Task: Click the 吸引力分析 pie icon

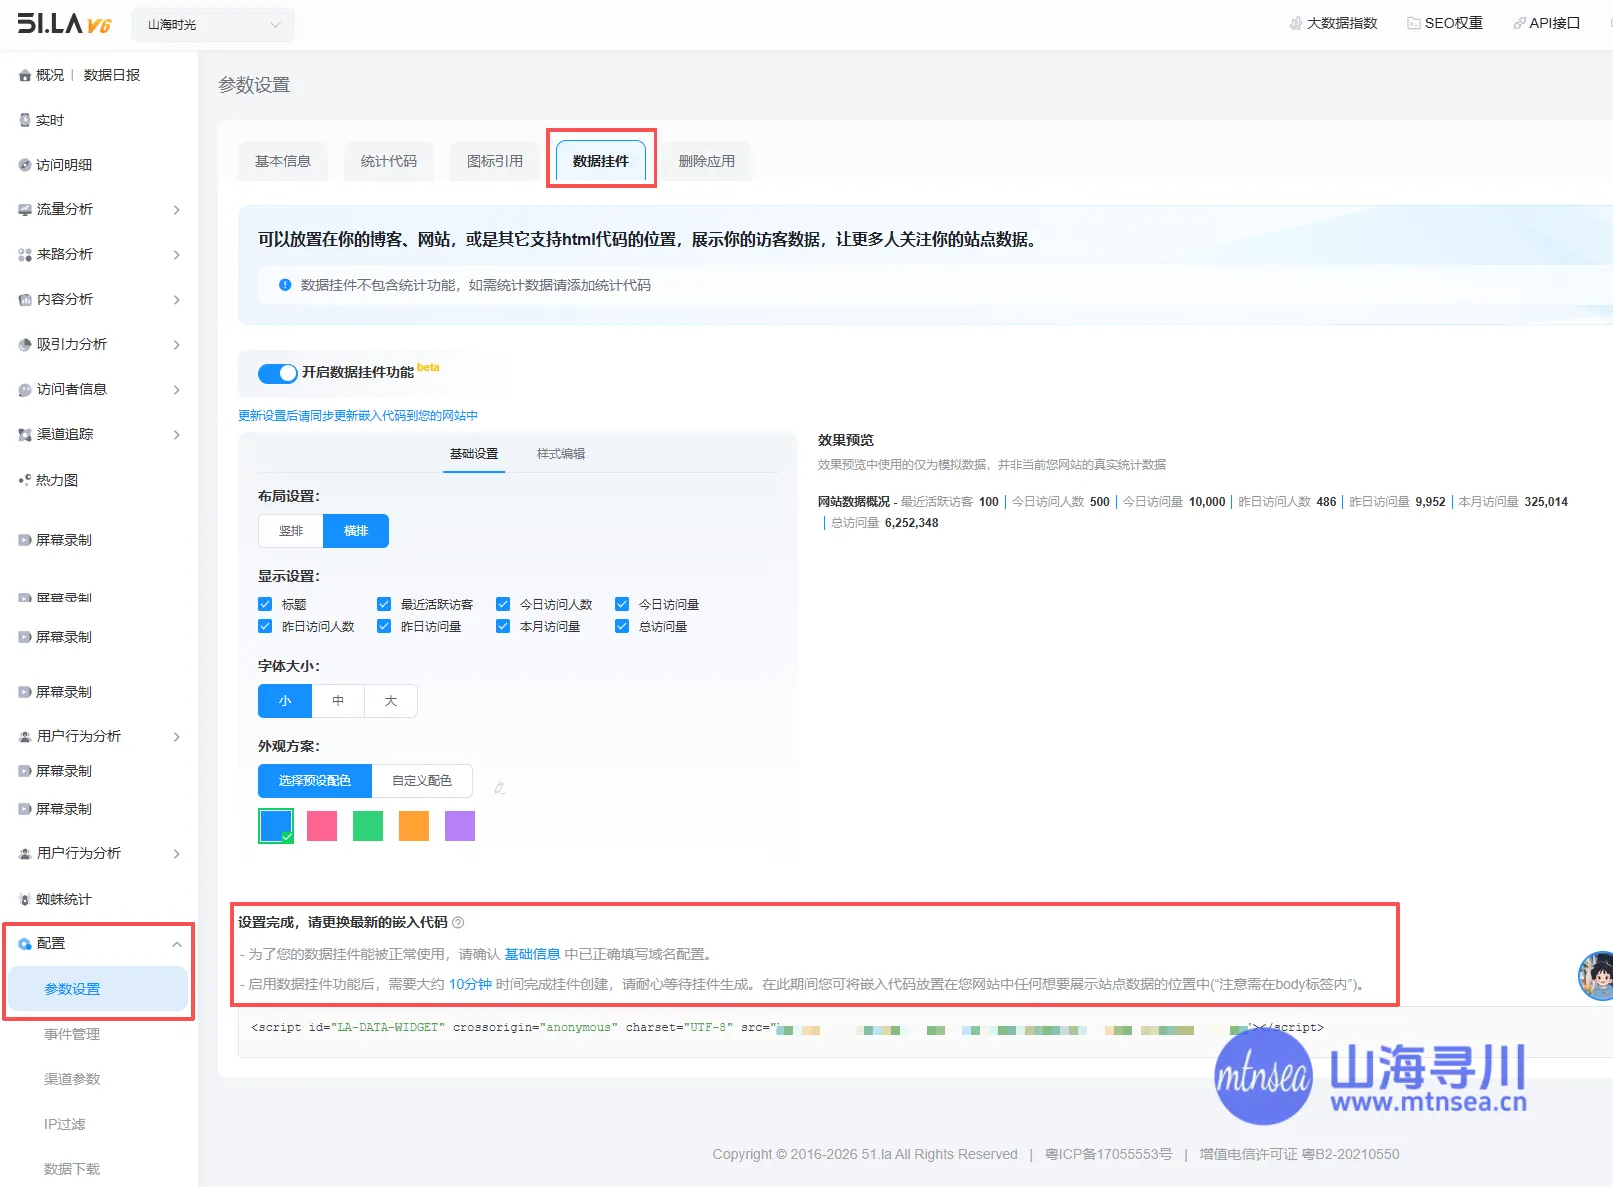Action: coord(25,345)
